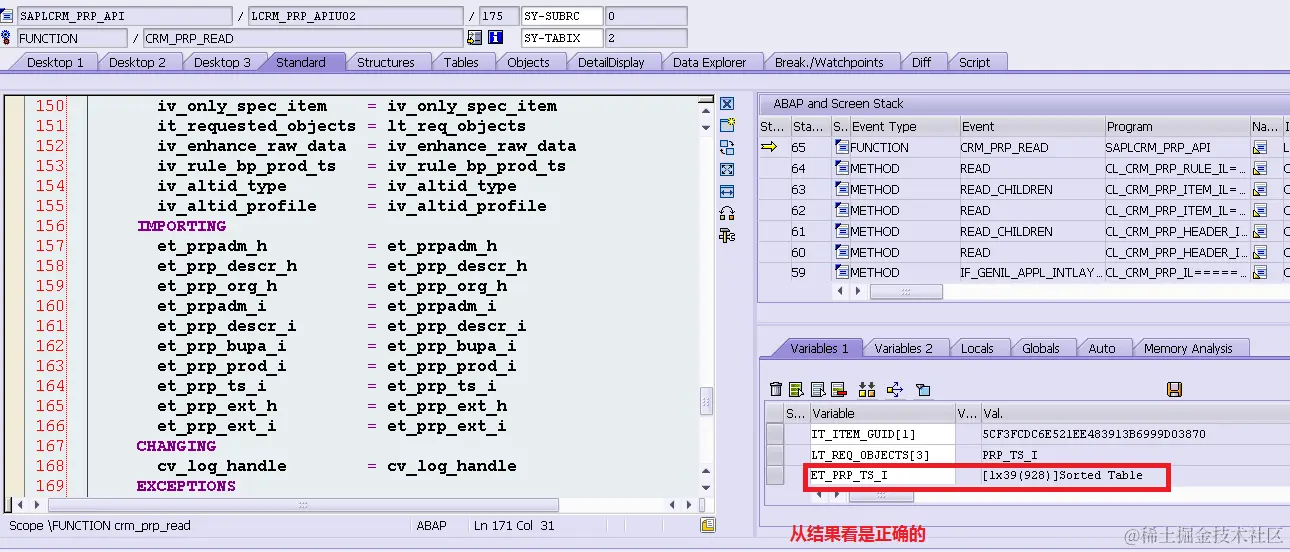Open the Data Explorer tab

[709, 62]
